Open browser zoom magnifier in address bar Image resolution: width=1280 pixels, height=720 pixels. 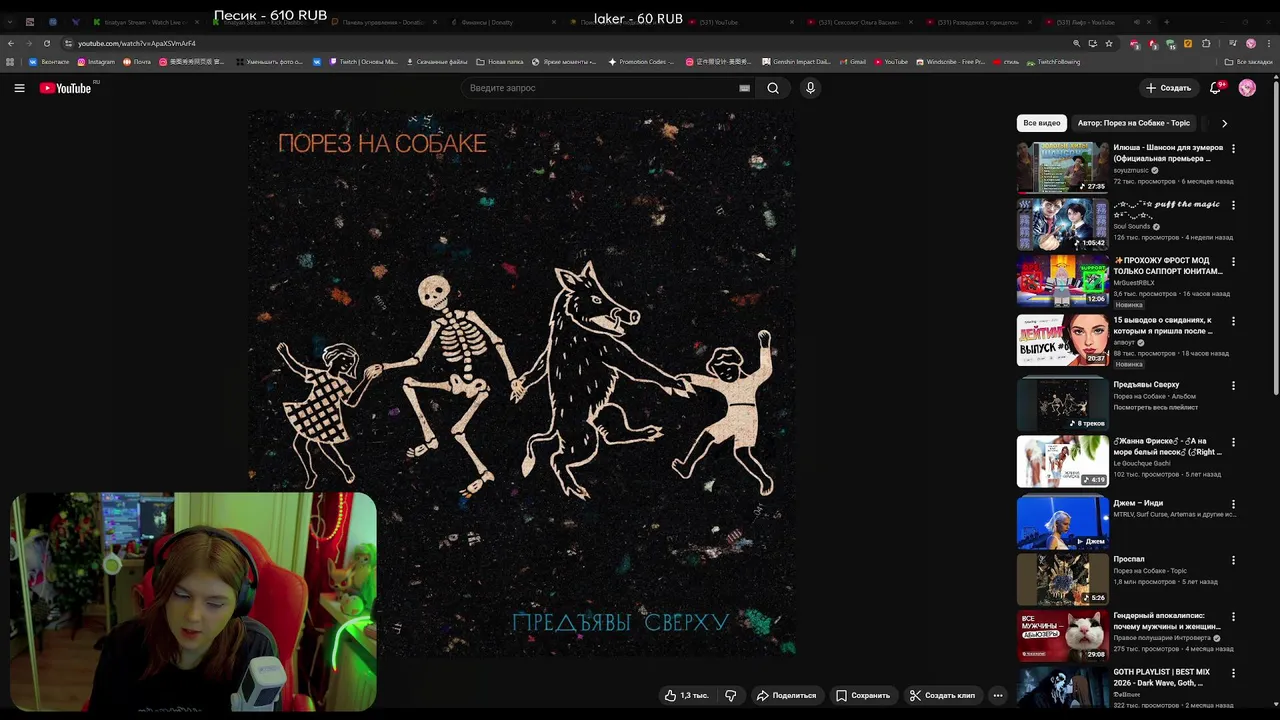[1076, 43]
